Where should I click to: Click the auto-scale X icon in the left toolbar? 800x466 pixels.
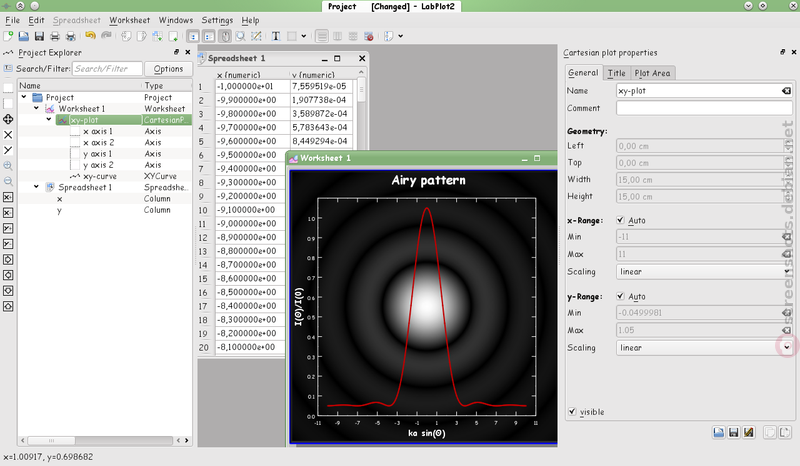[8, 135]
